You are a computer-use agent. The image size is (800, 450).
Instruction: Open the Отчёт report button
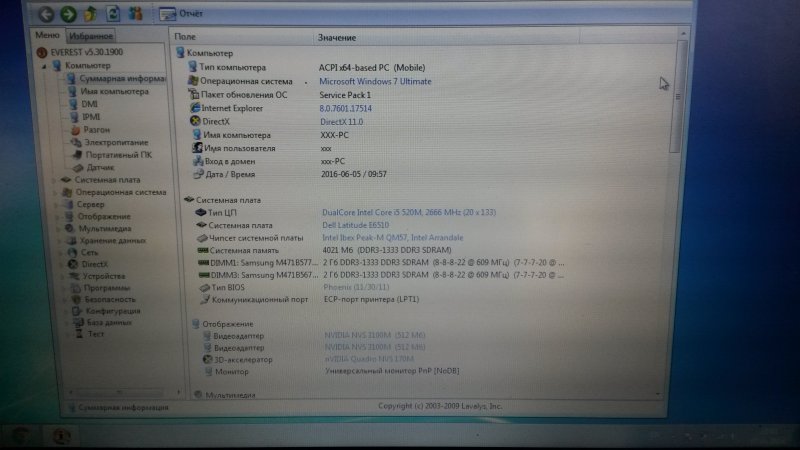point(180,15)
